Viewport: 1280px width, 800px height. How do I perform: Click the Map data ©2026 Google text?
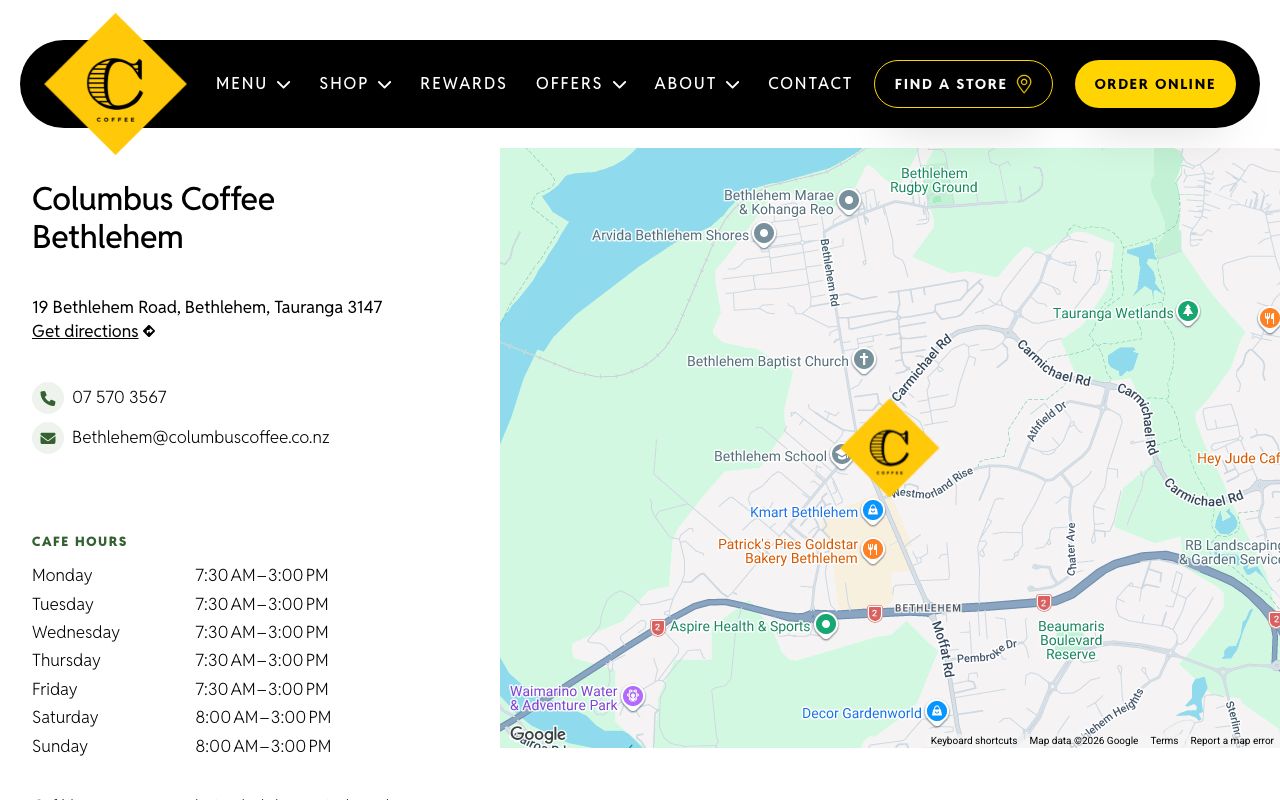point(1084,741)
